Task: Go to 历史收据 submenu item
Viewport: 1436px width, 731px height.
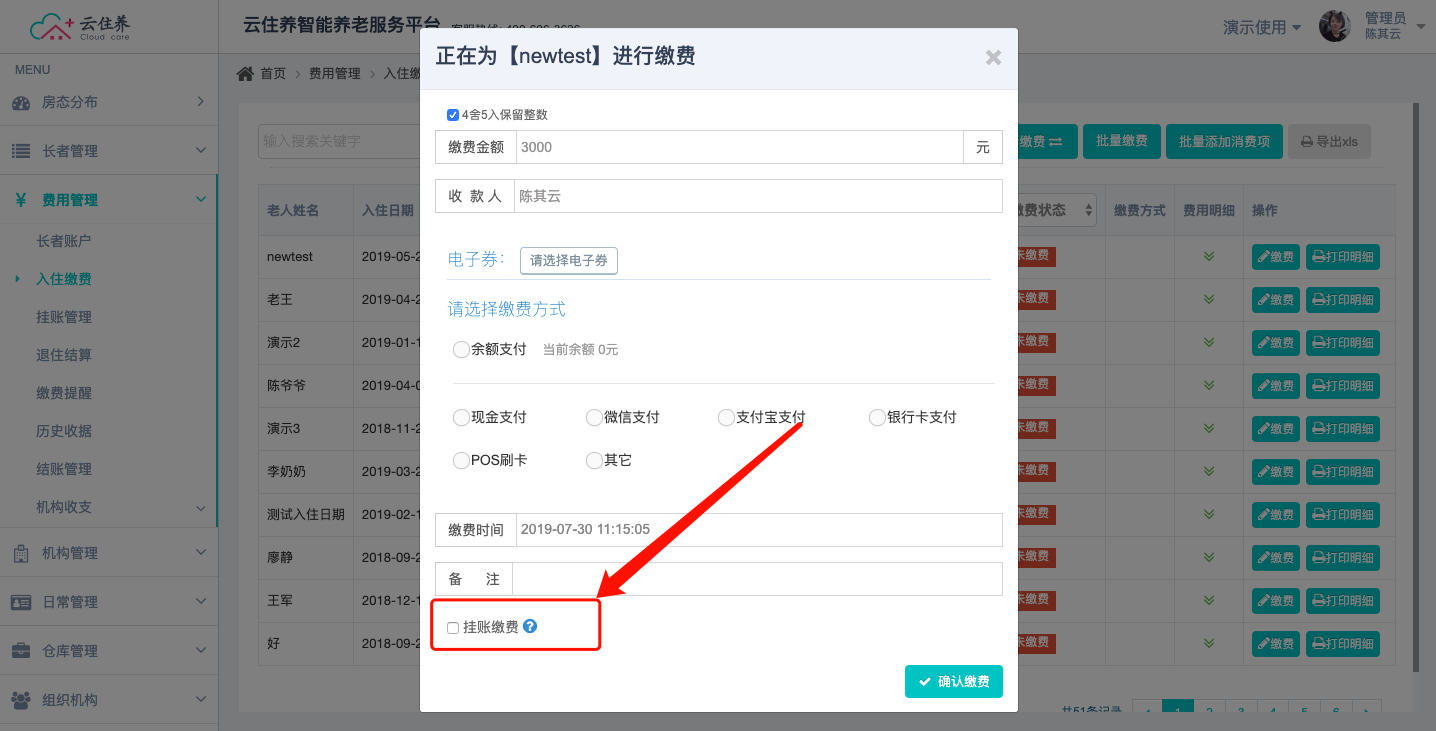Action: pos(64,431)
